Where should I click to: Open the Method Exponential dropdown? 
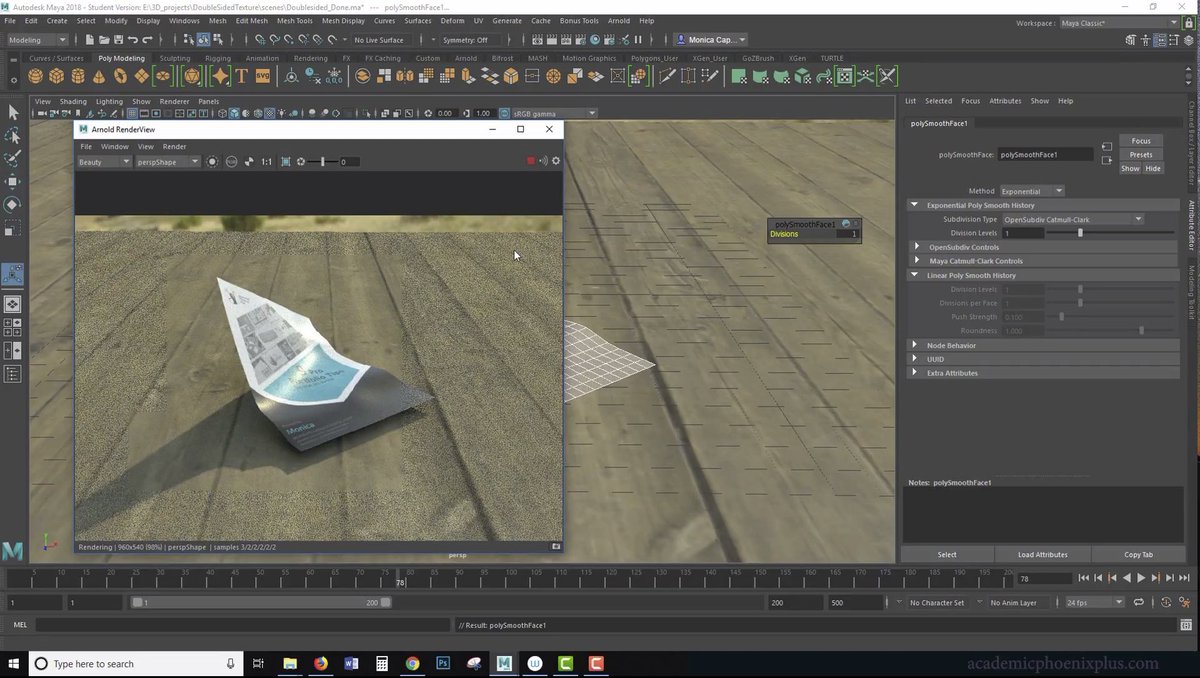coord(1031,191)
